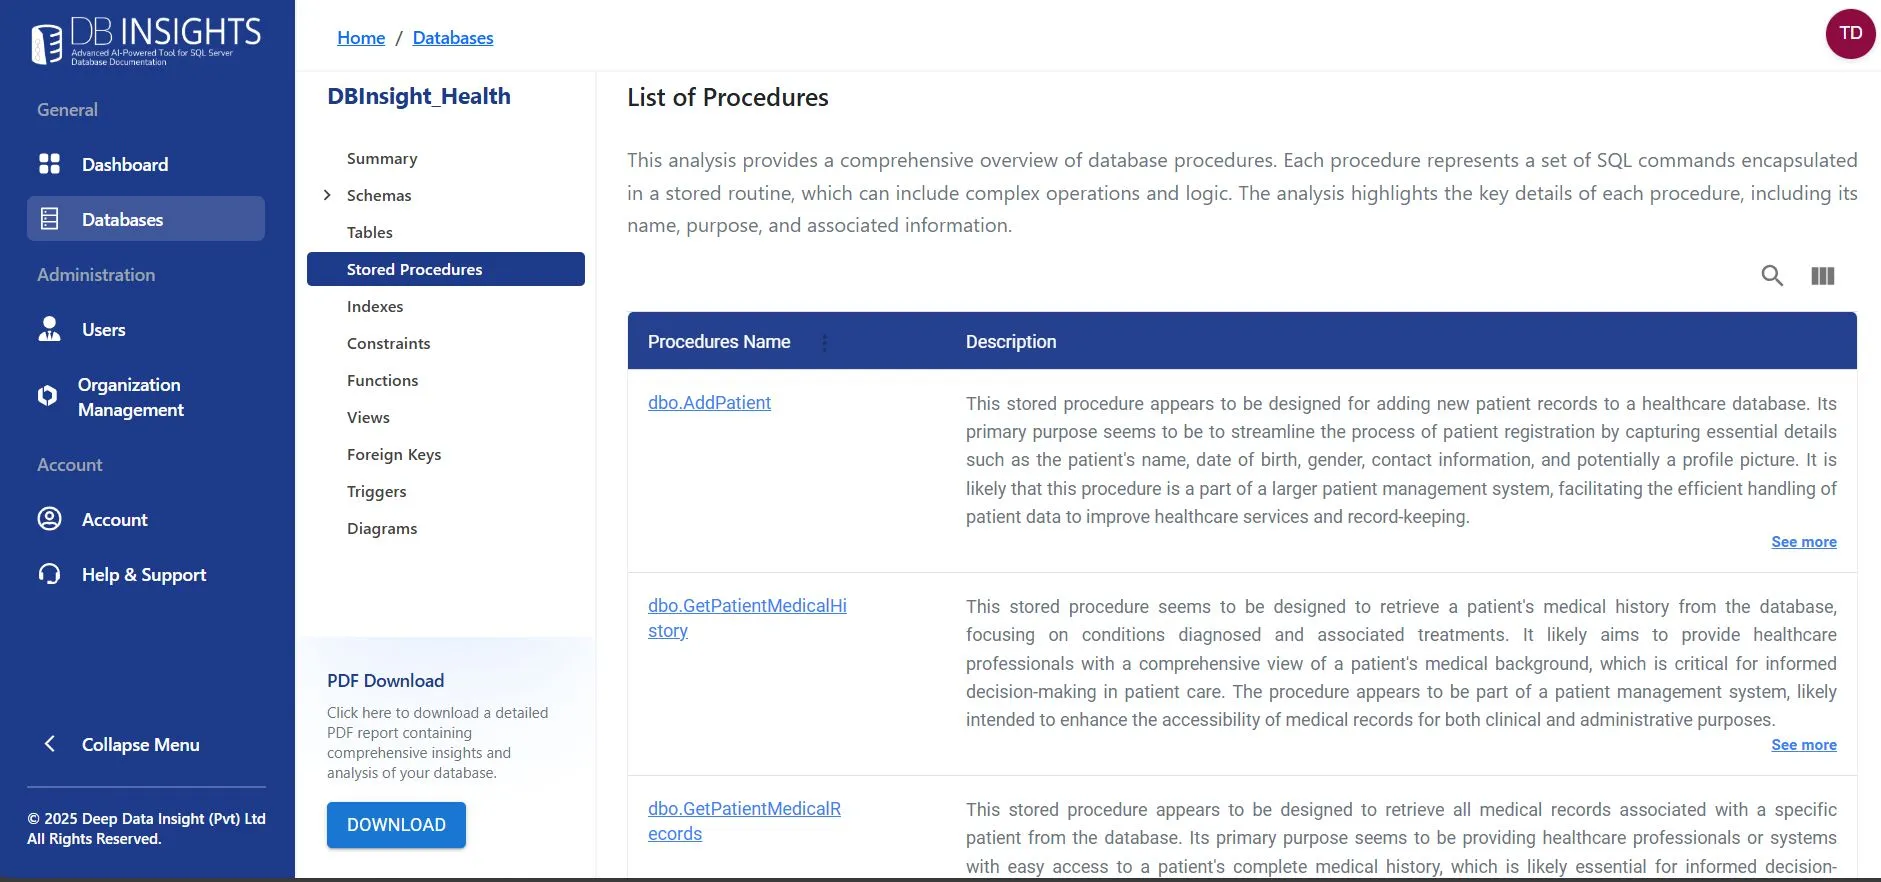Screen dimensions: 1881x882
Task: Open Procedures Name column options menu
Action: 824,342
